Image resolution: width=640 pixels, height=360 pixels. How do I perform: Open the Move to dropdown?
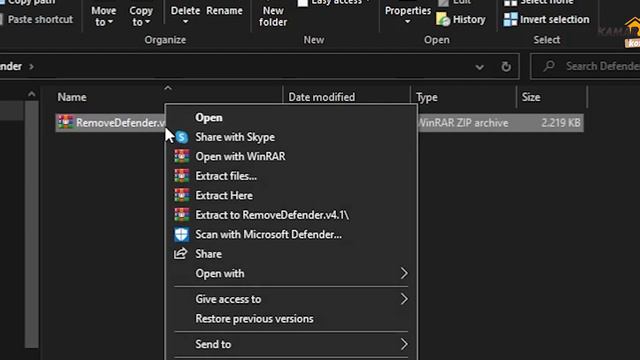pos(104,16)
